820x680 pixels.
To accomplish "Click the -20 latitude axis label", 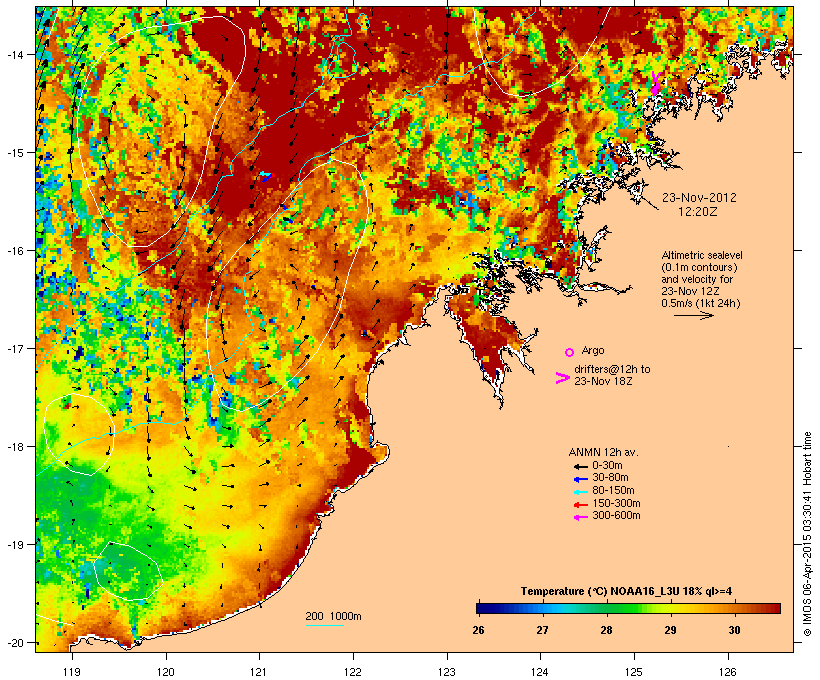I will pyautogui.click(x=14, y=643).
